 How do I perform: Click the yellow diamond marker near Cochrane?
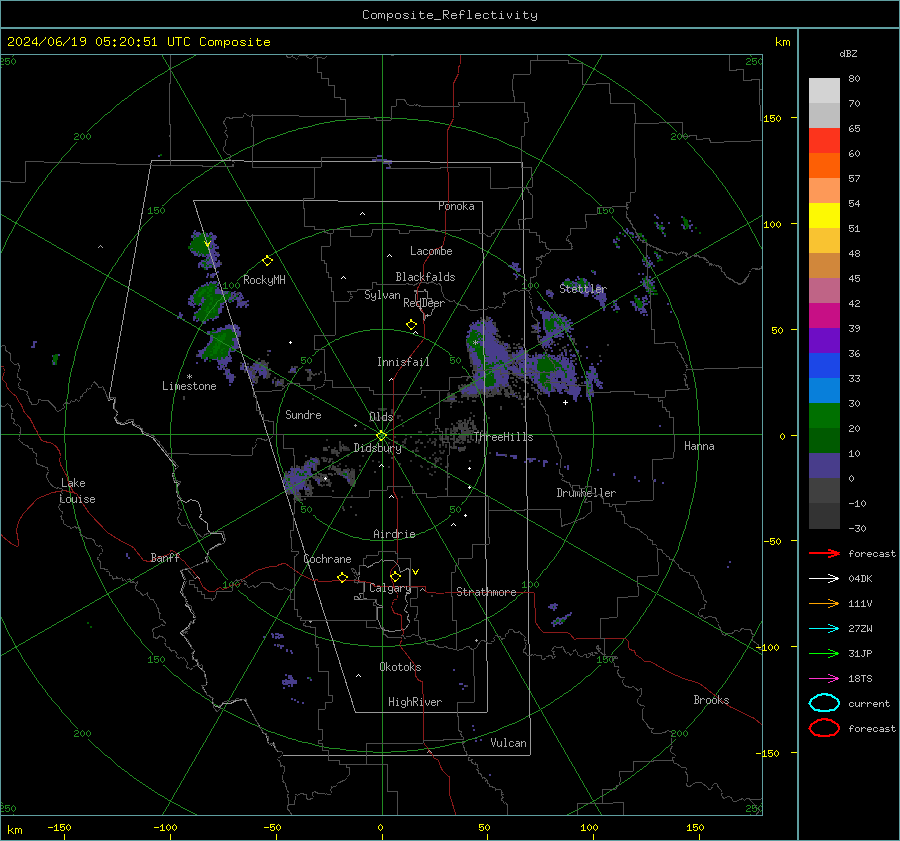(x=342, y=578)
